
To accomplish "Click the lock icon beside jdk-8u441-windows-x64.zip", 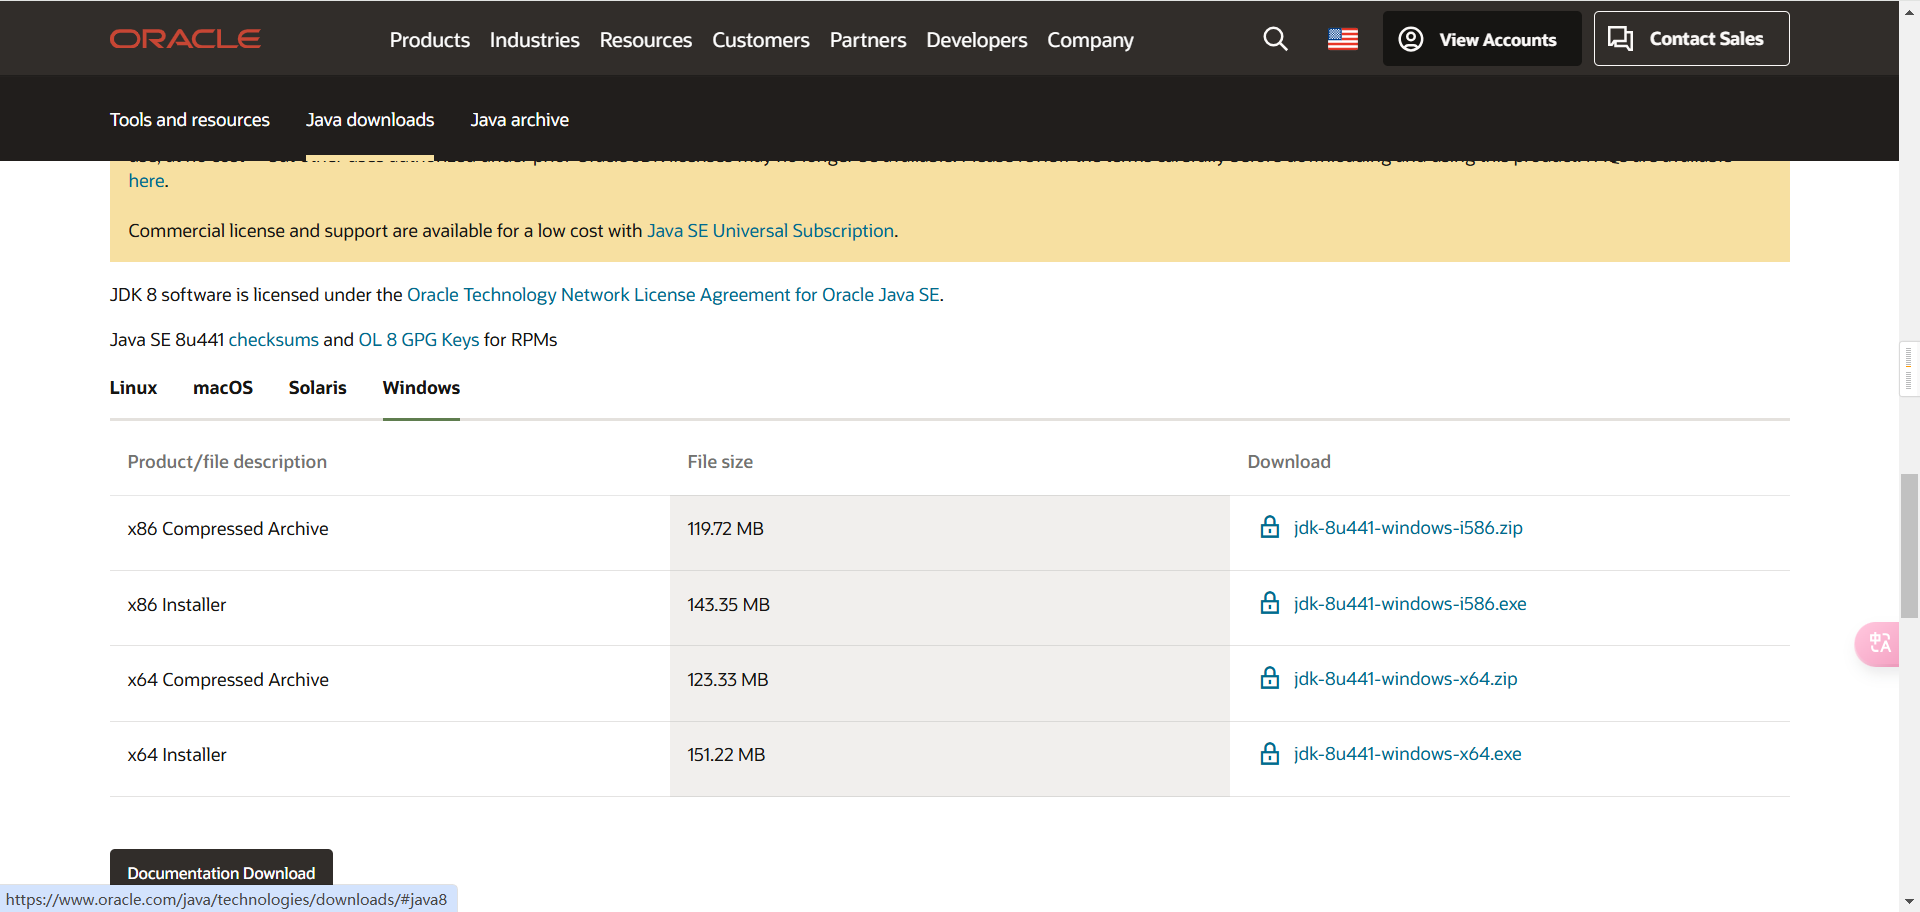I will coord(1269,679).
